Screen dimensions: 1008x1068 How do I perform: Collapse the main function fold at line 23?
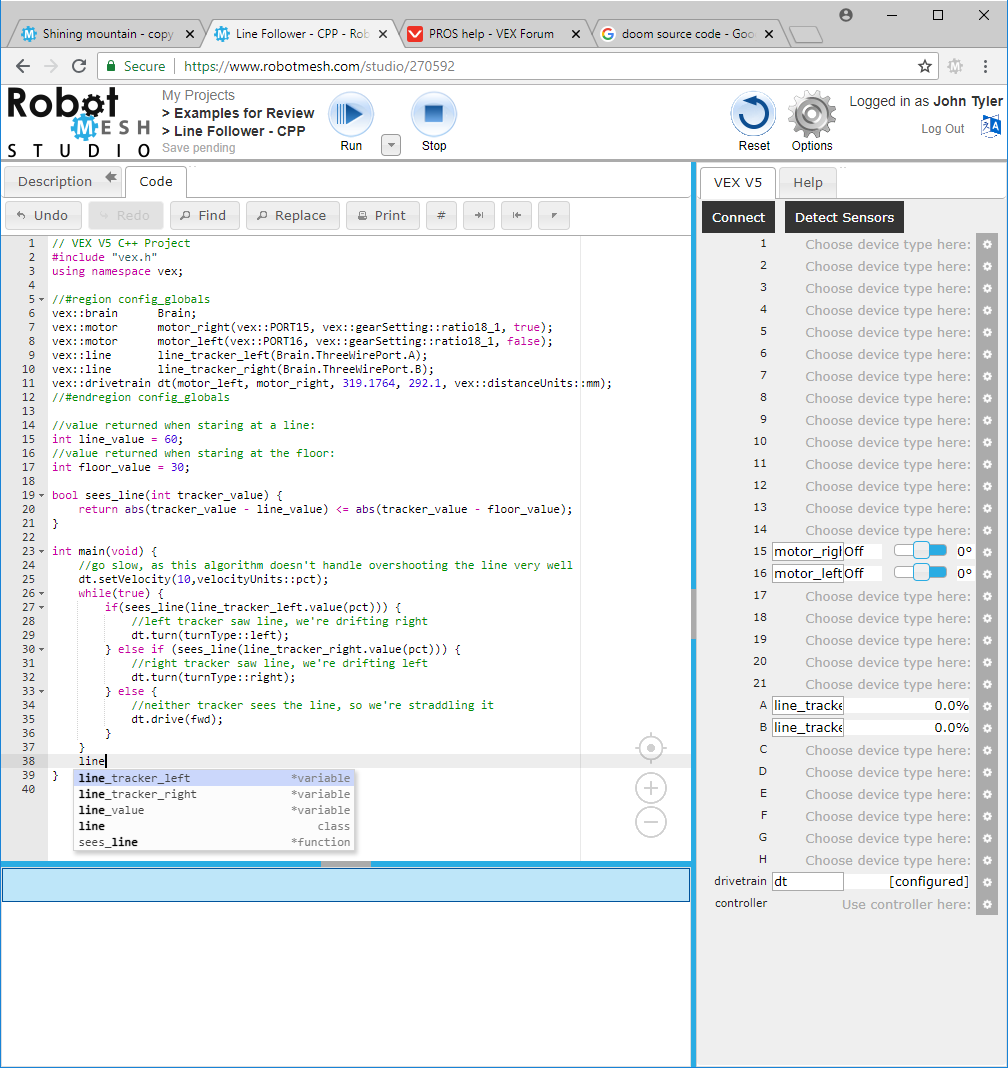pyautogui.click(x=41, y=552)
